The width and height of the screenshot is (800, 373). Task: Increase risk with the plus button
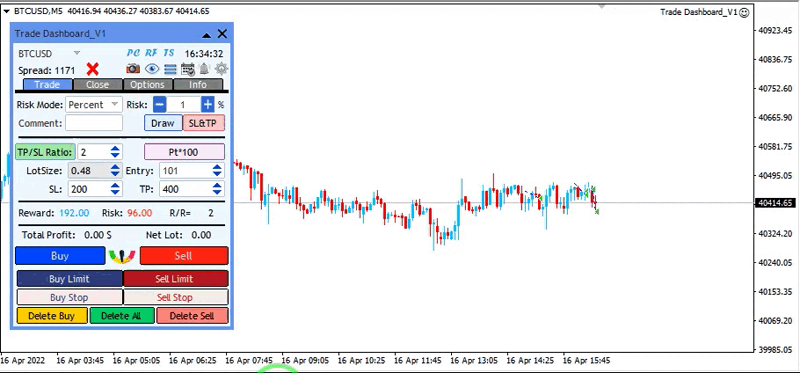[x=208, y=105]
